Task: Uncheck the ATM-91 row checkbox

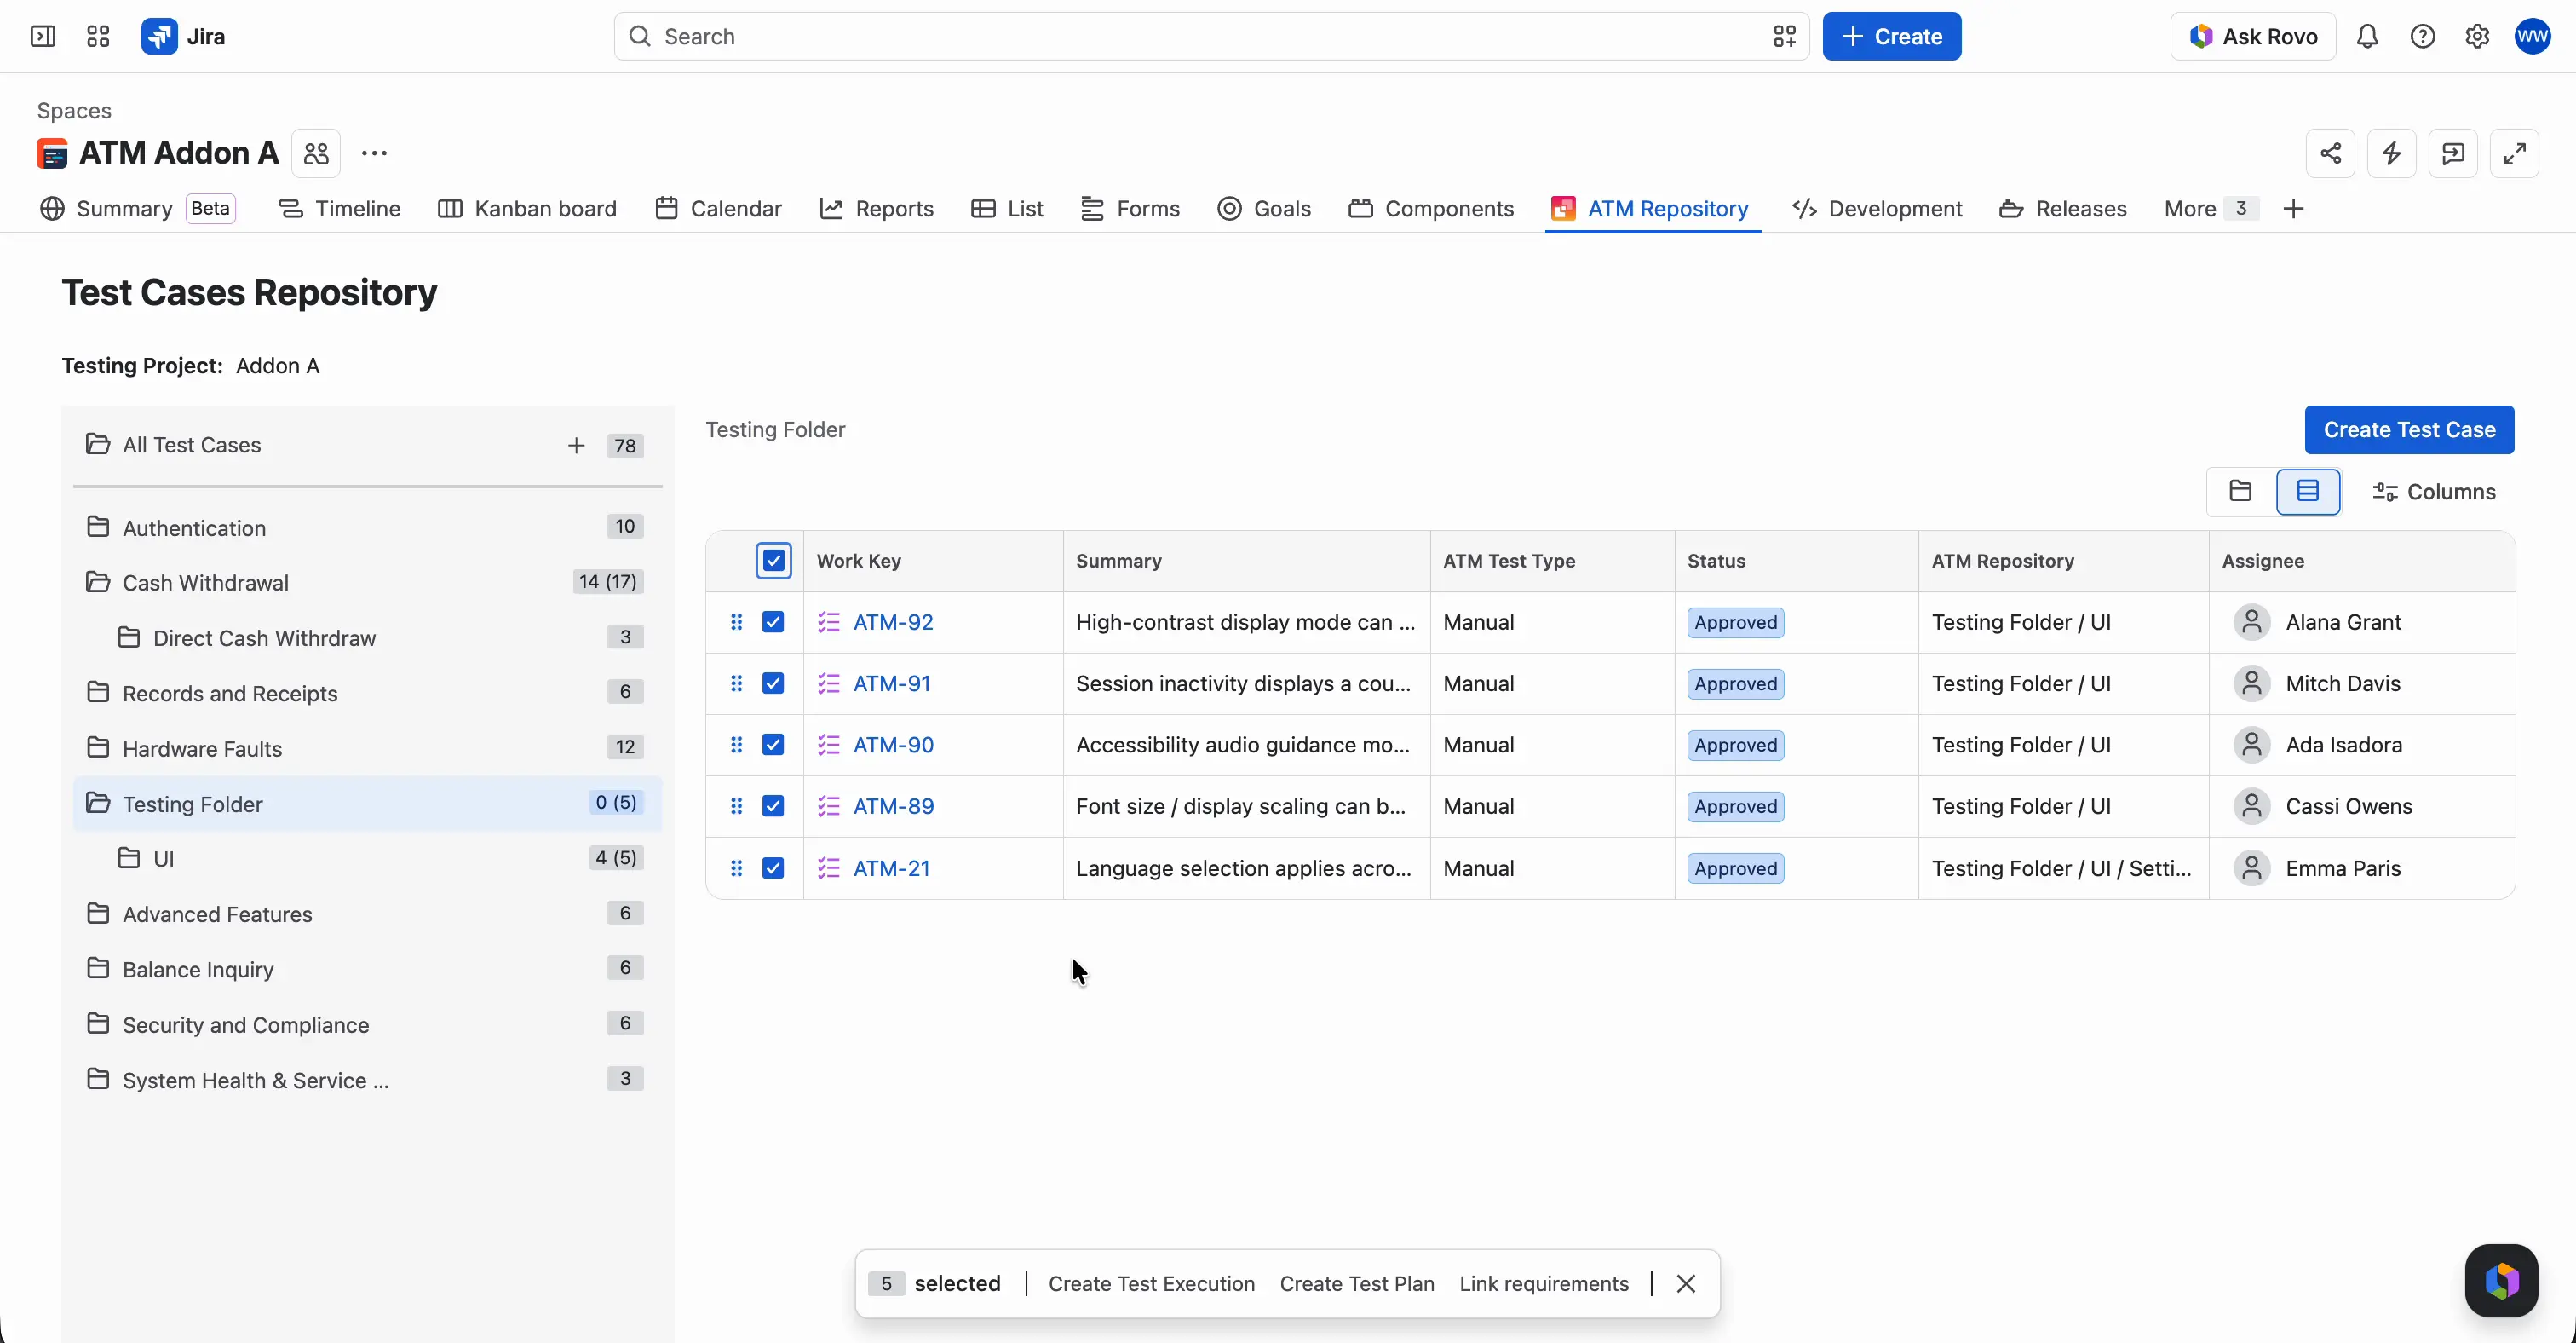Action: pos(773,683)
